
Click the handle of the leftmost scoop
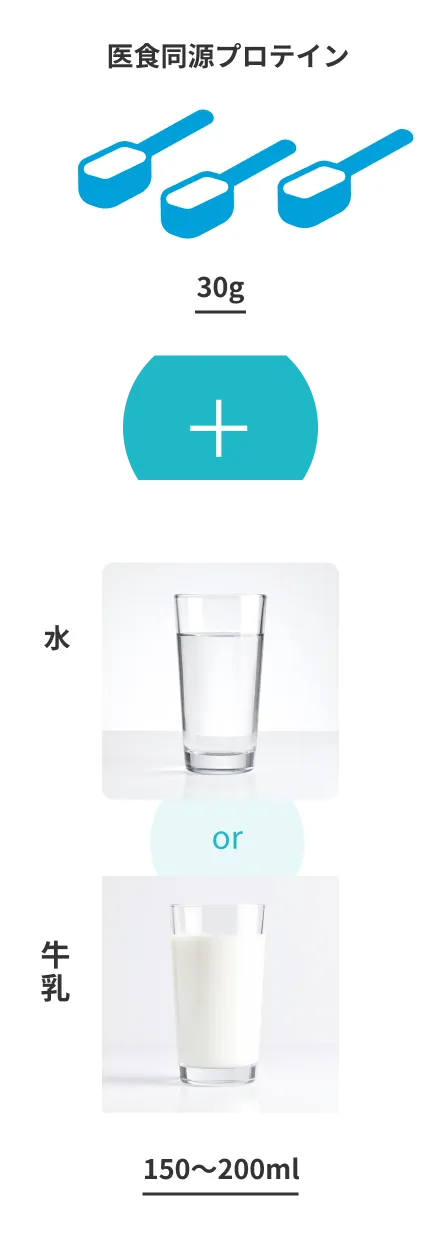click(x=178, y=132)
